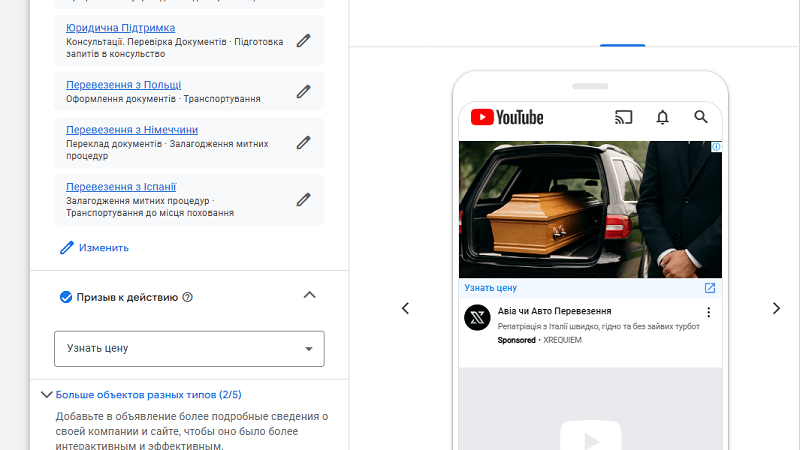Viewport: 800px width, 450px height.
Task: Click the external link icon in ad
Action: point(710,288)
